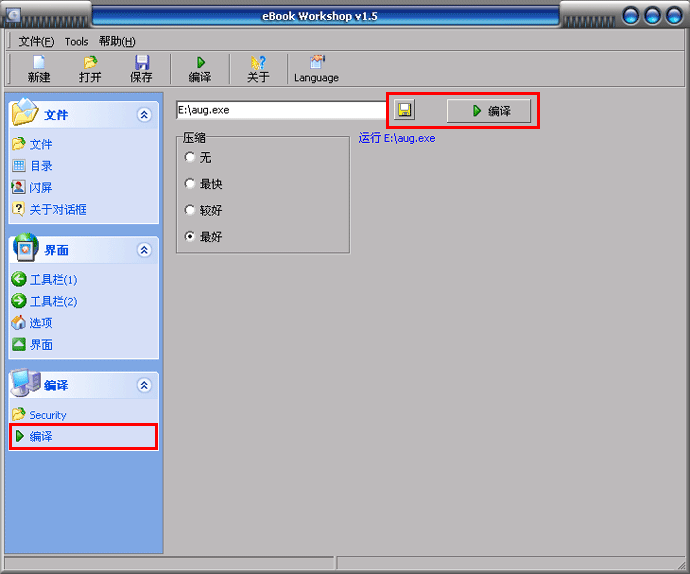
Task: Open the 文件(F) menu
Action: click(36, 42)
